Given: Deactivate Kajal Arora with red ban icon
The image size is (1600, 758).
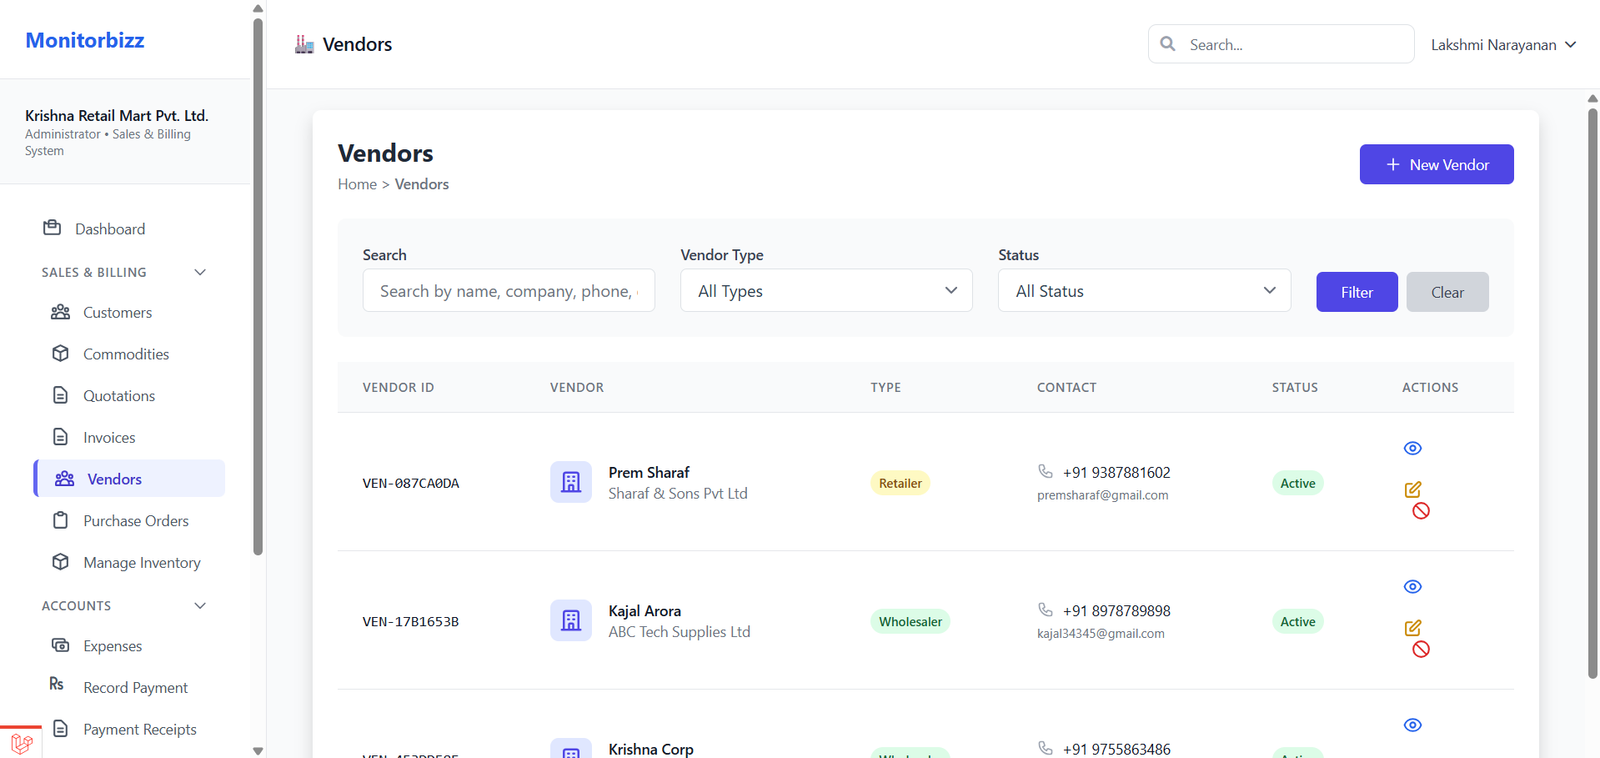Looking at the screenshot, I should pos(1420,649).
